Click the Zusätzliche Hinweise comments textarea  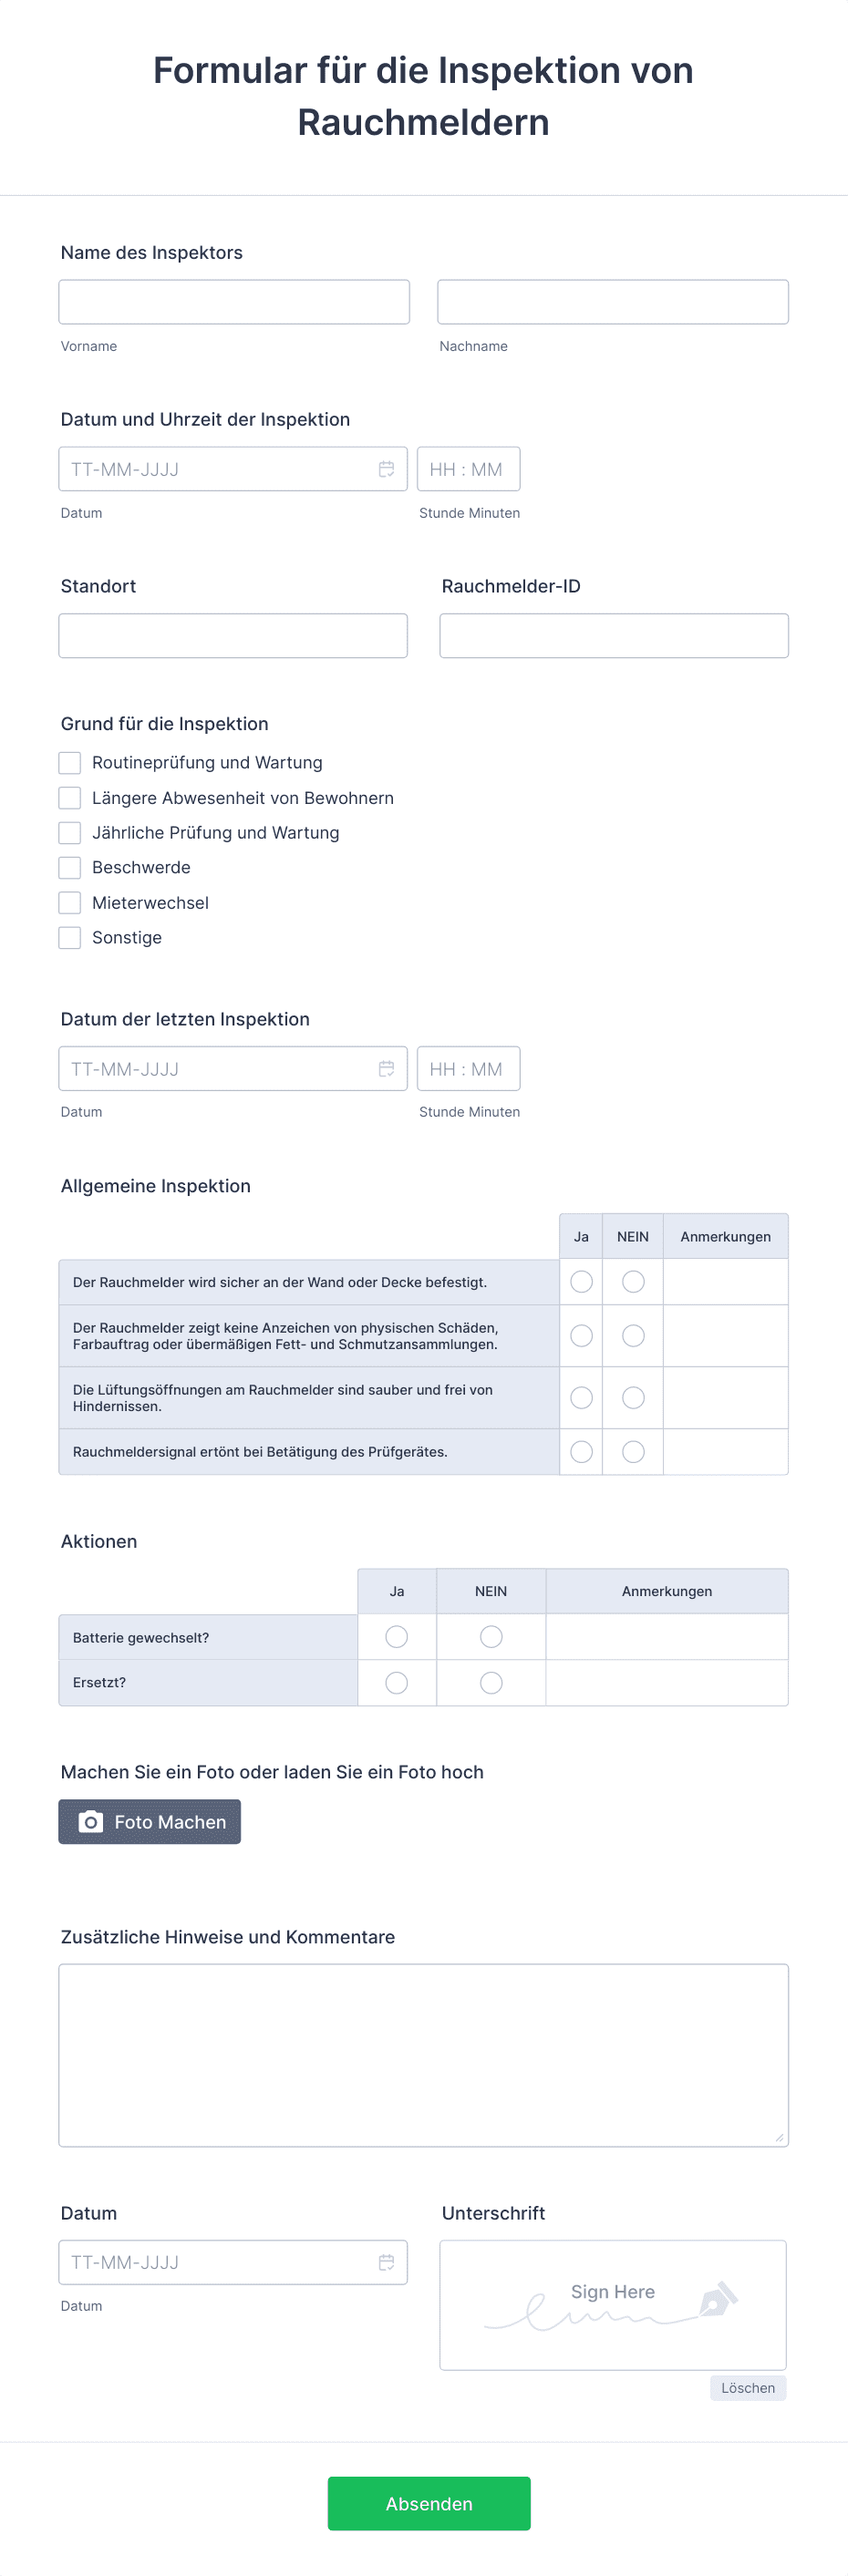pos(424,2055)
